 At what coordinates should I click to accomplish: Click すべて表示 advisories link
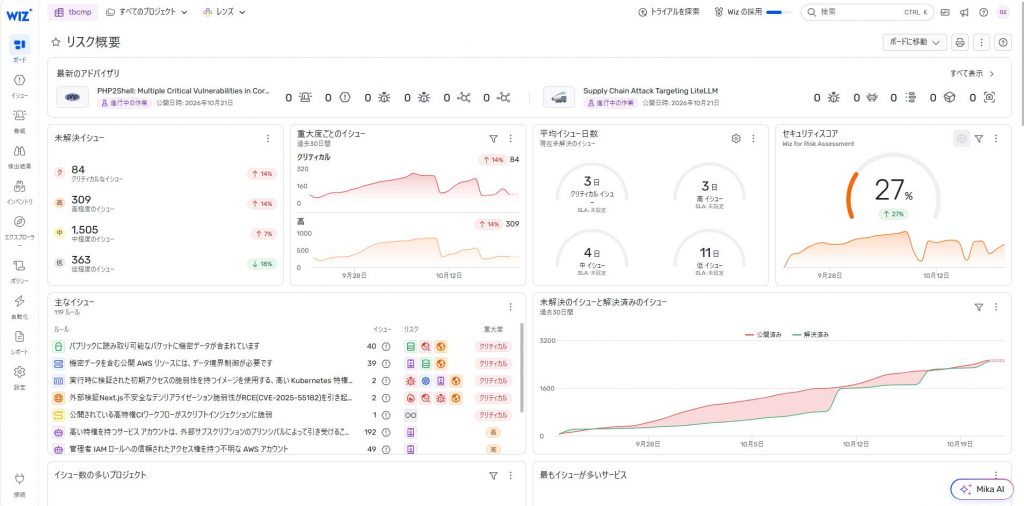(x=972, y=74)
